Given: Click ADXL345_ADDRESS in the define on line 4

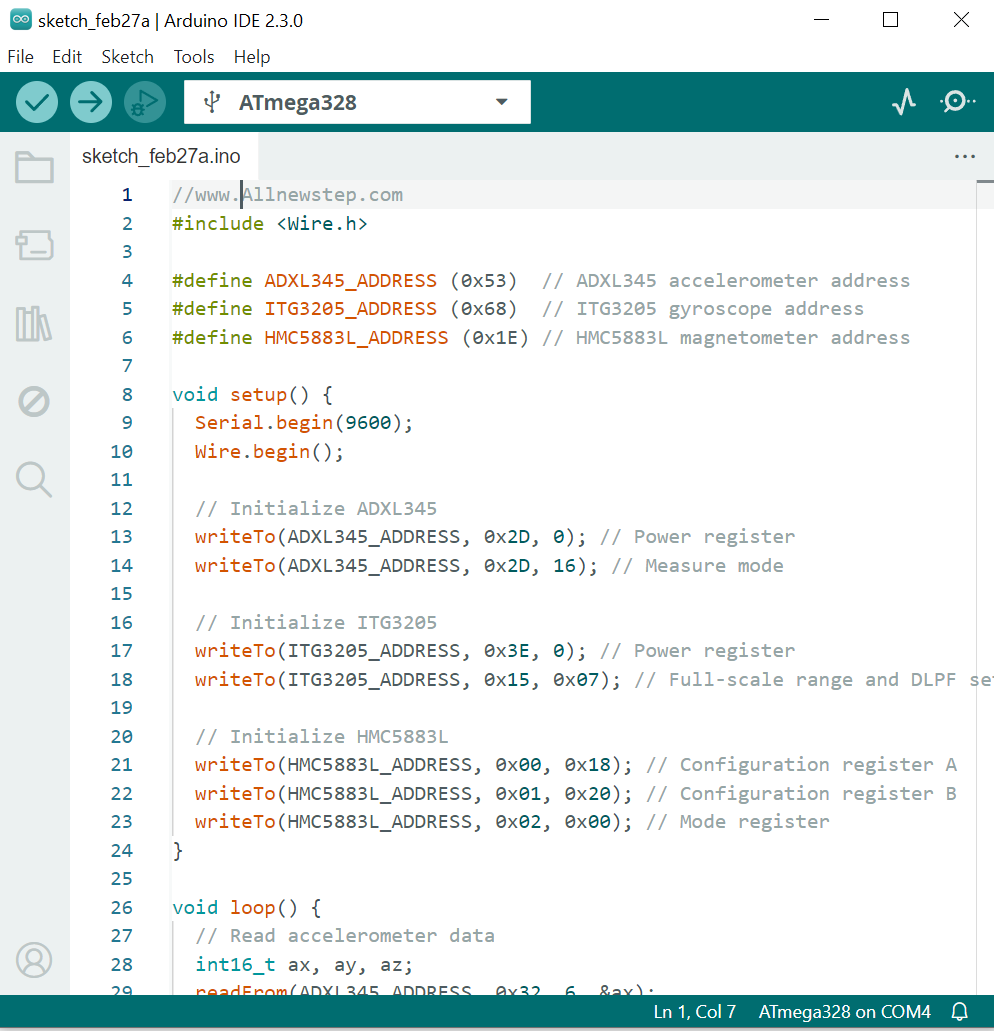Looking at the screenshot, I should [350, 281].
